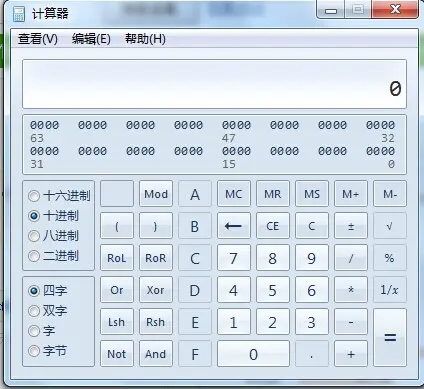
Task: Click the Not bitwise button
Action: pyautogui.click(x=117, y=354)
